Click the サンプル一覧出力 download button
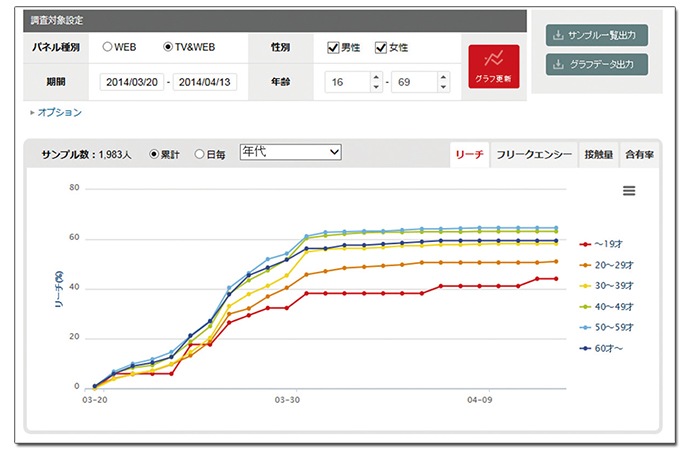 click(x=597, y=35)
